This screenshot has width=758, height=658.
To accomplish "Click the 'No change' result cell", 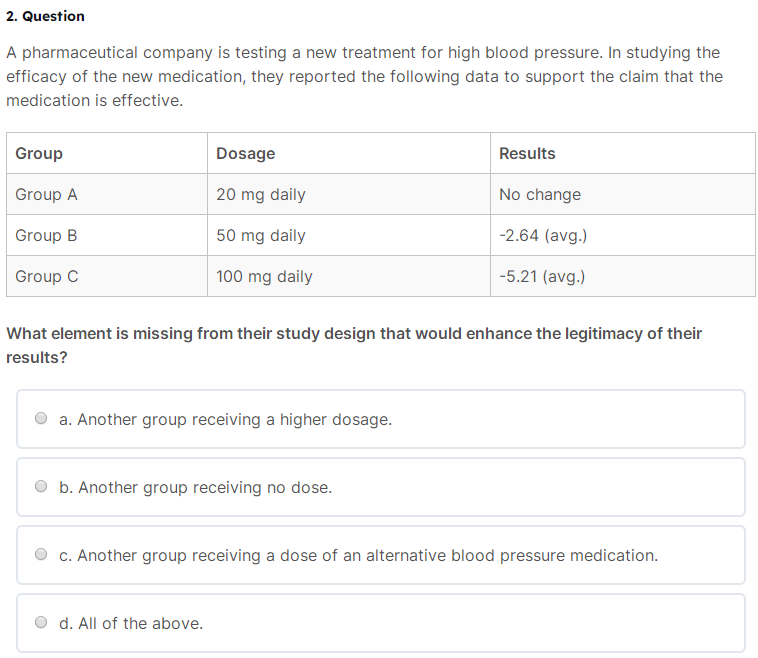I will [623, 194].
